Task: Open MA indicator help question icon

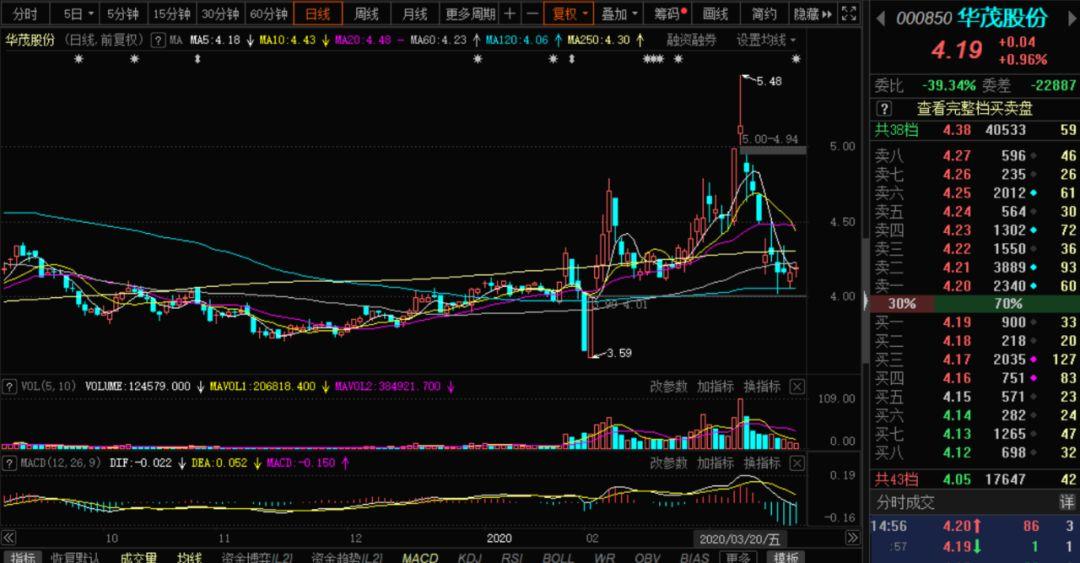Action: coord(158,40)
